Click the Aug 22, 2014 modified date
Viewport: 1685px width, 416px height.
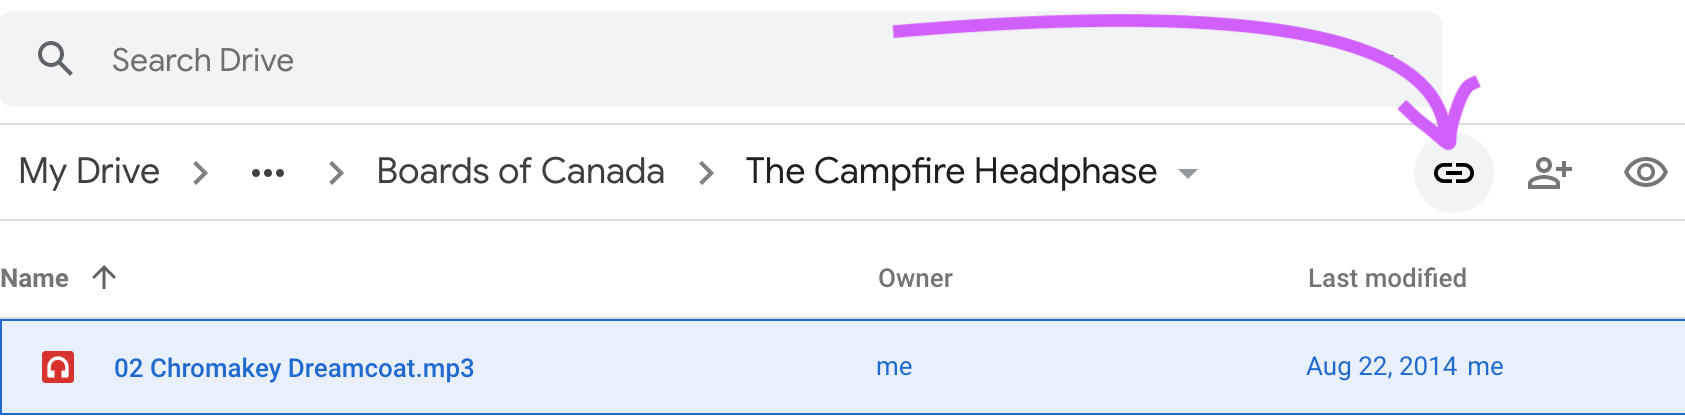coord(1381,367)
